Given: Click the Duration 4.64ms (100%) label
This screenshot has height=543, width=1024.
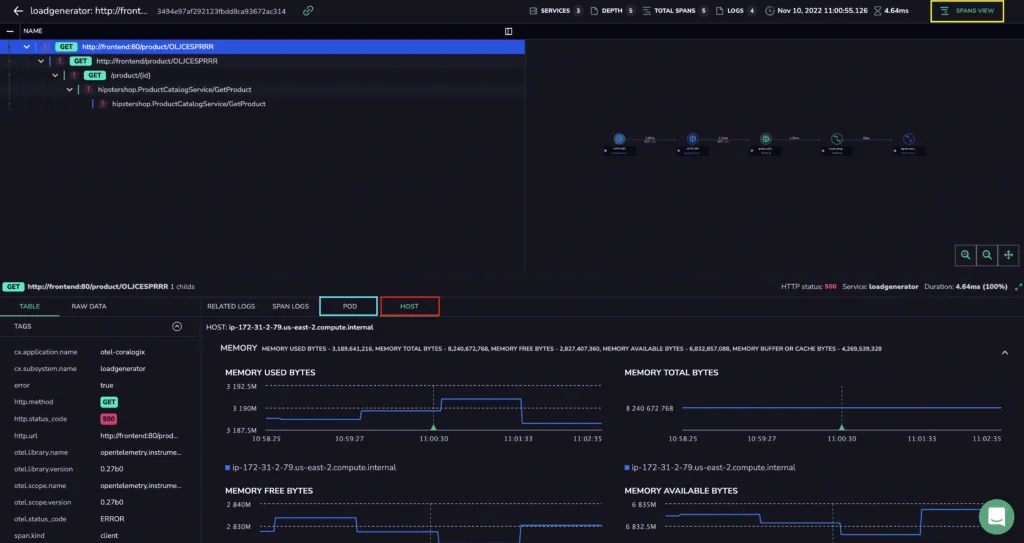Looking at the screenshot, I should pyautogui.click(x=966, y=287).
